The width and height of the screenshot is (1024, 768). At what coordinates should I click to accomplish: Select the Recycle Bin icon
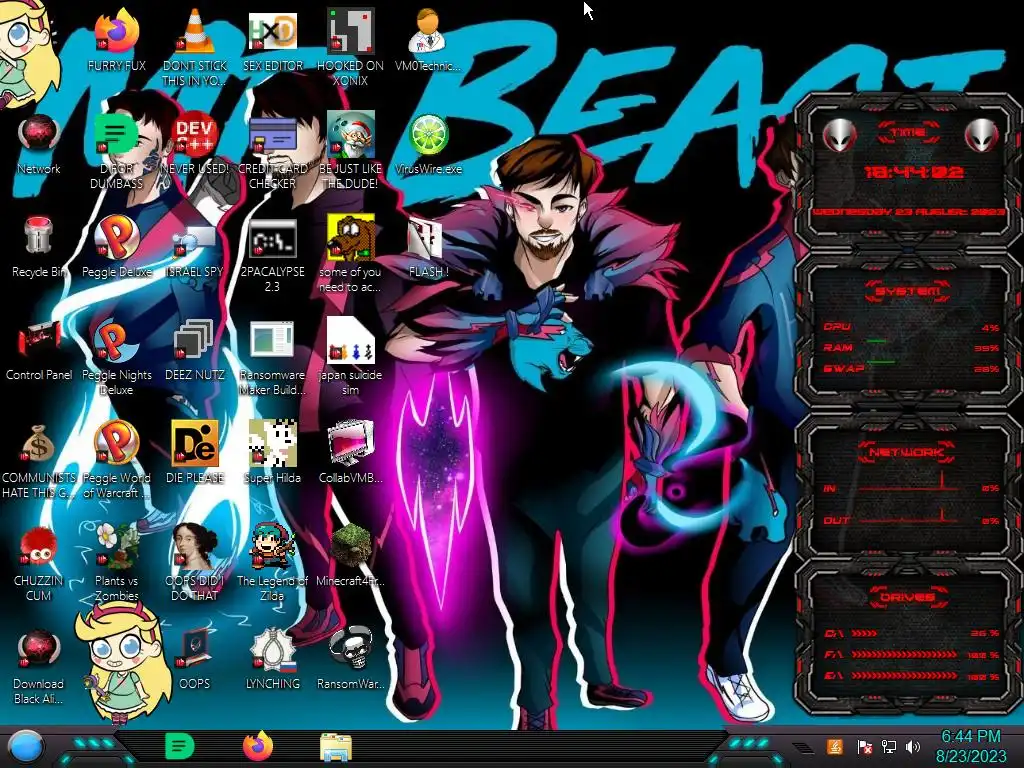[x=39, y=236]
